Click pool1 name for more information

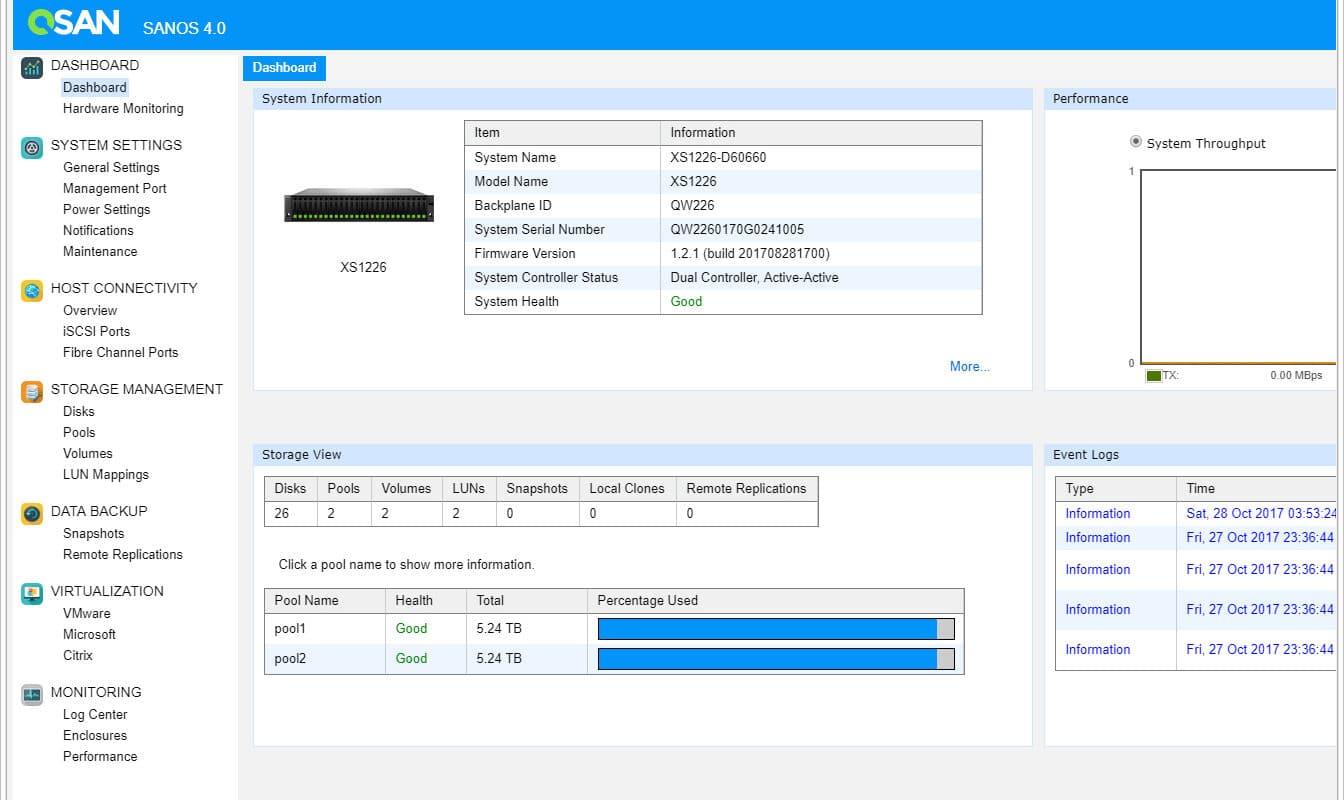click(x=291, y=628)
